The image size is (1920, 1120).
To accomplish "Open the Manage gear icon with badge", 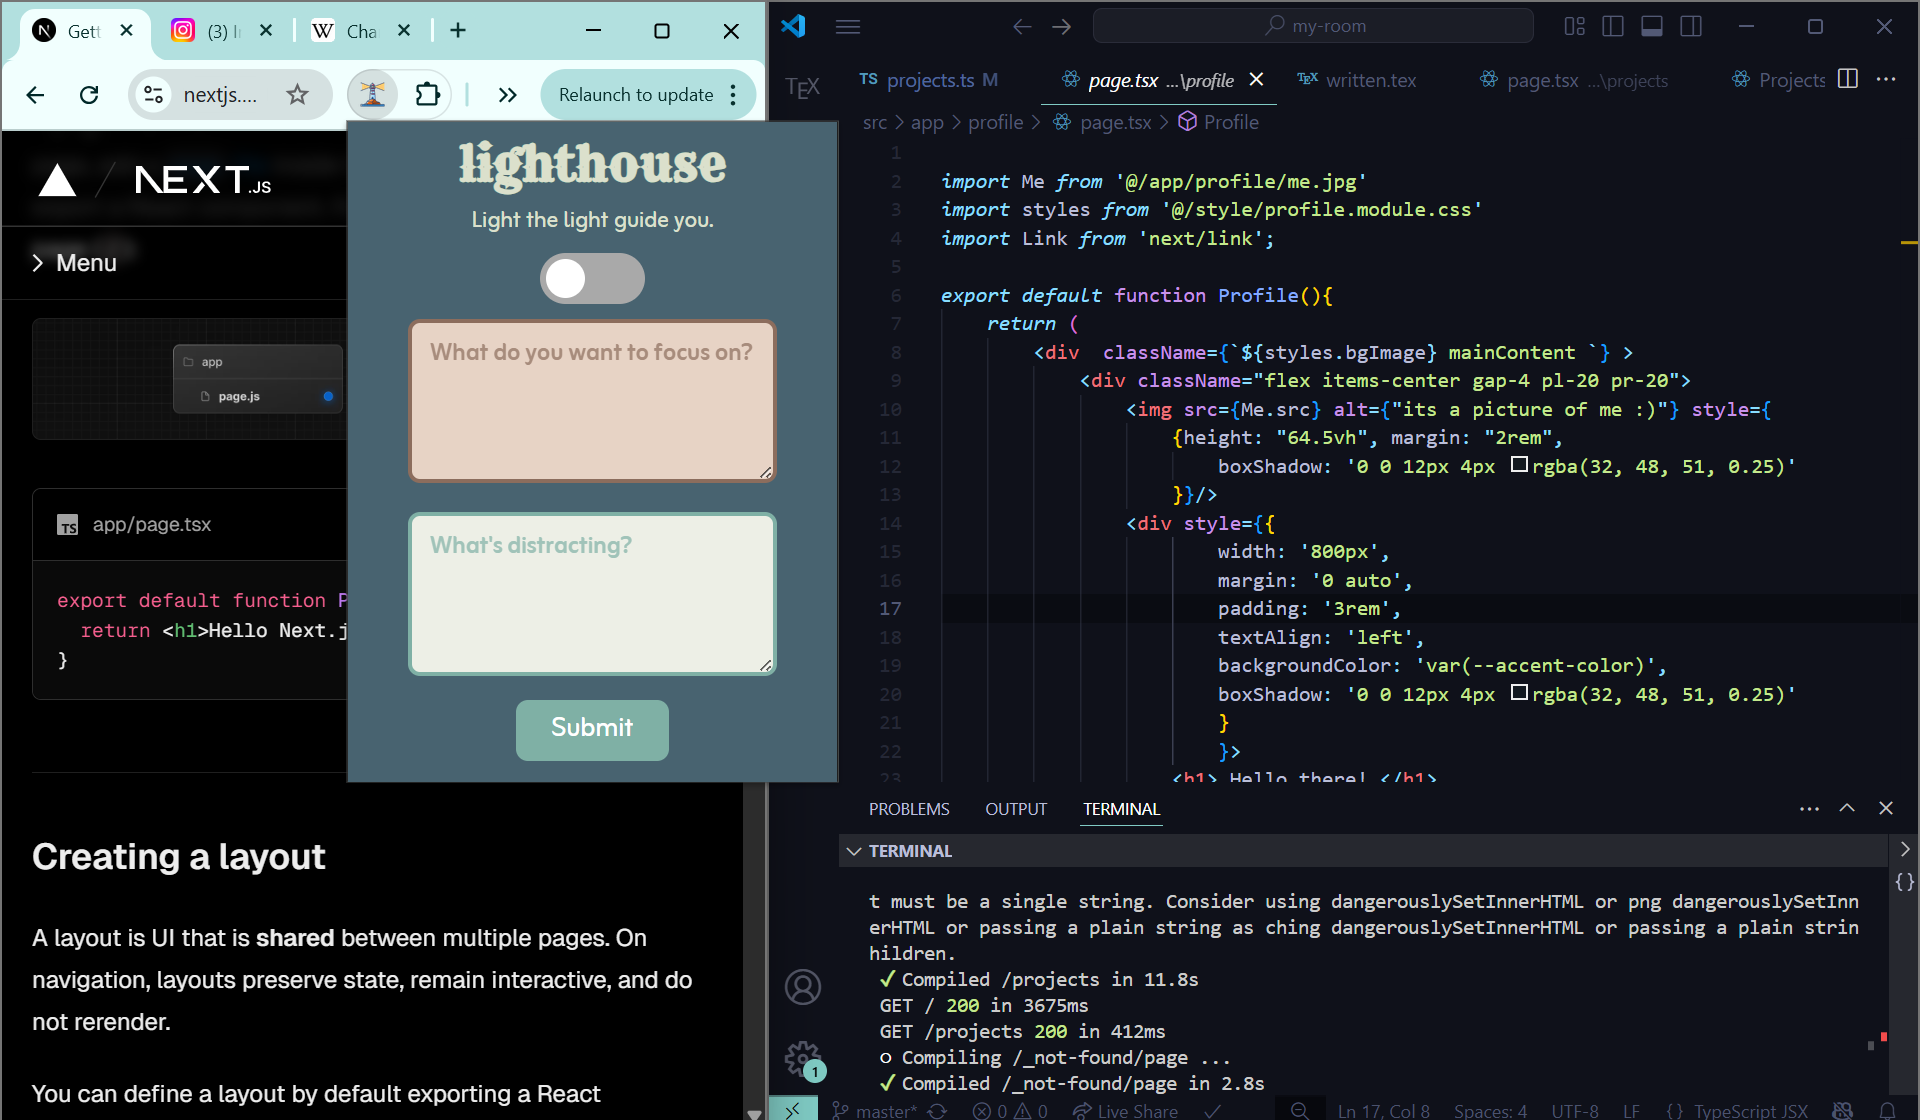I will click(802, 1059).
